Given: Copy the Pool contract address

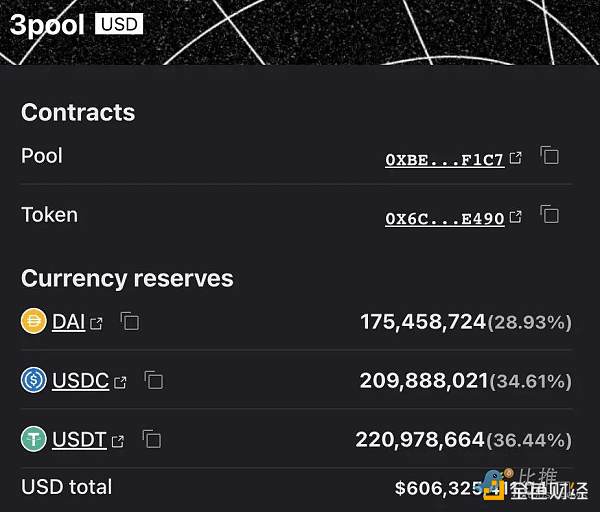Looking at the screenshot, I should pyautogui.click(x=549, y=156).
